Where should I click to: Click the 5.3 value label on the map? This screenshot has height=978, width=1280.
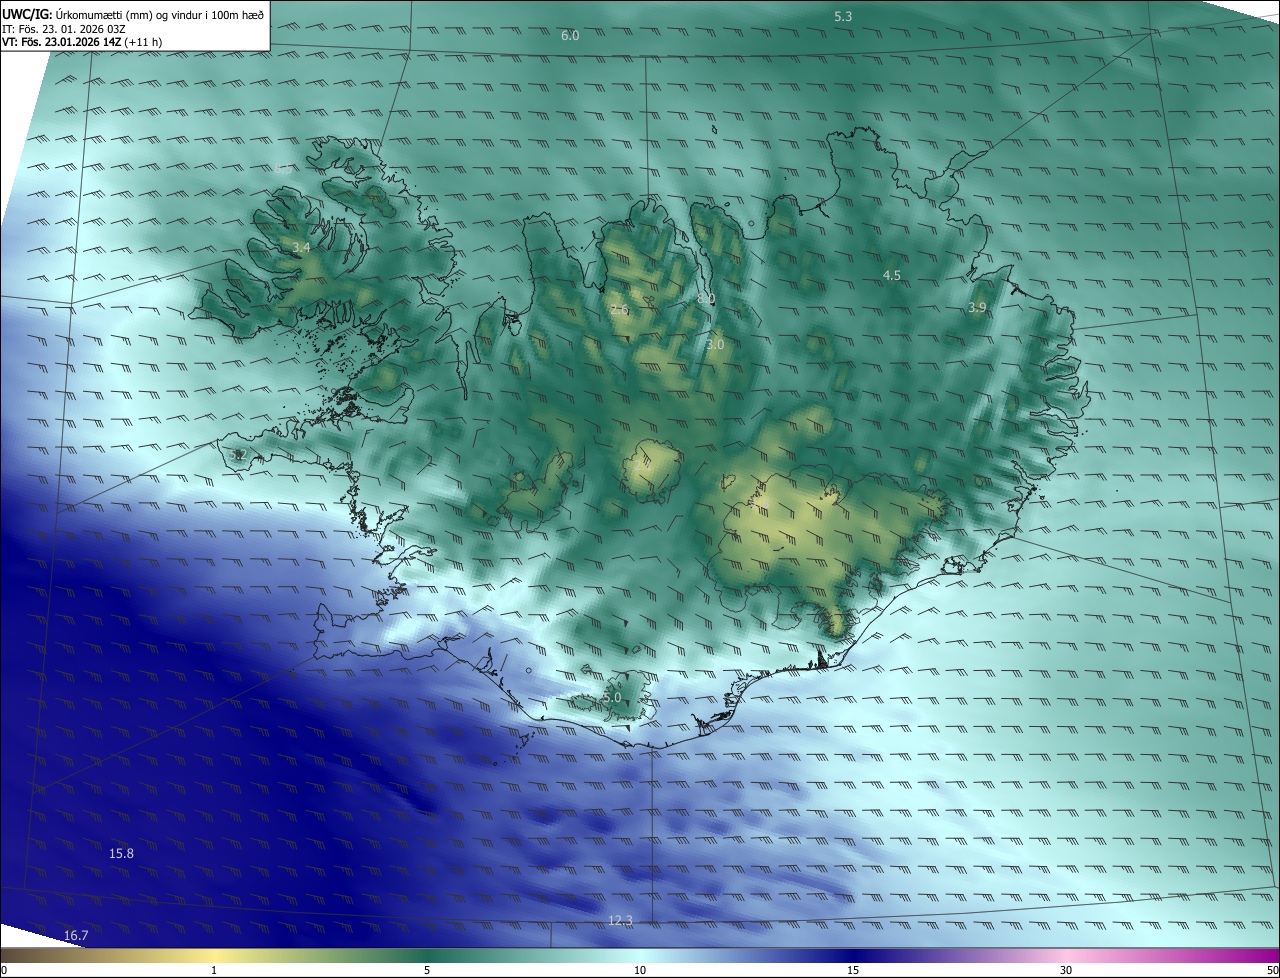843,16
